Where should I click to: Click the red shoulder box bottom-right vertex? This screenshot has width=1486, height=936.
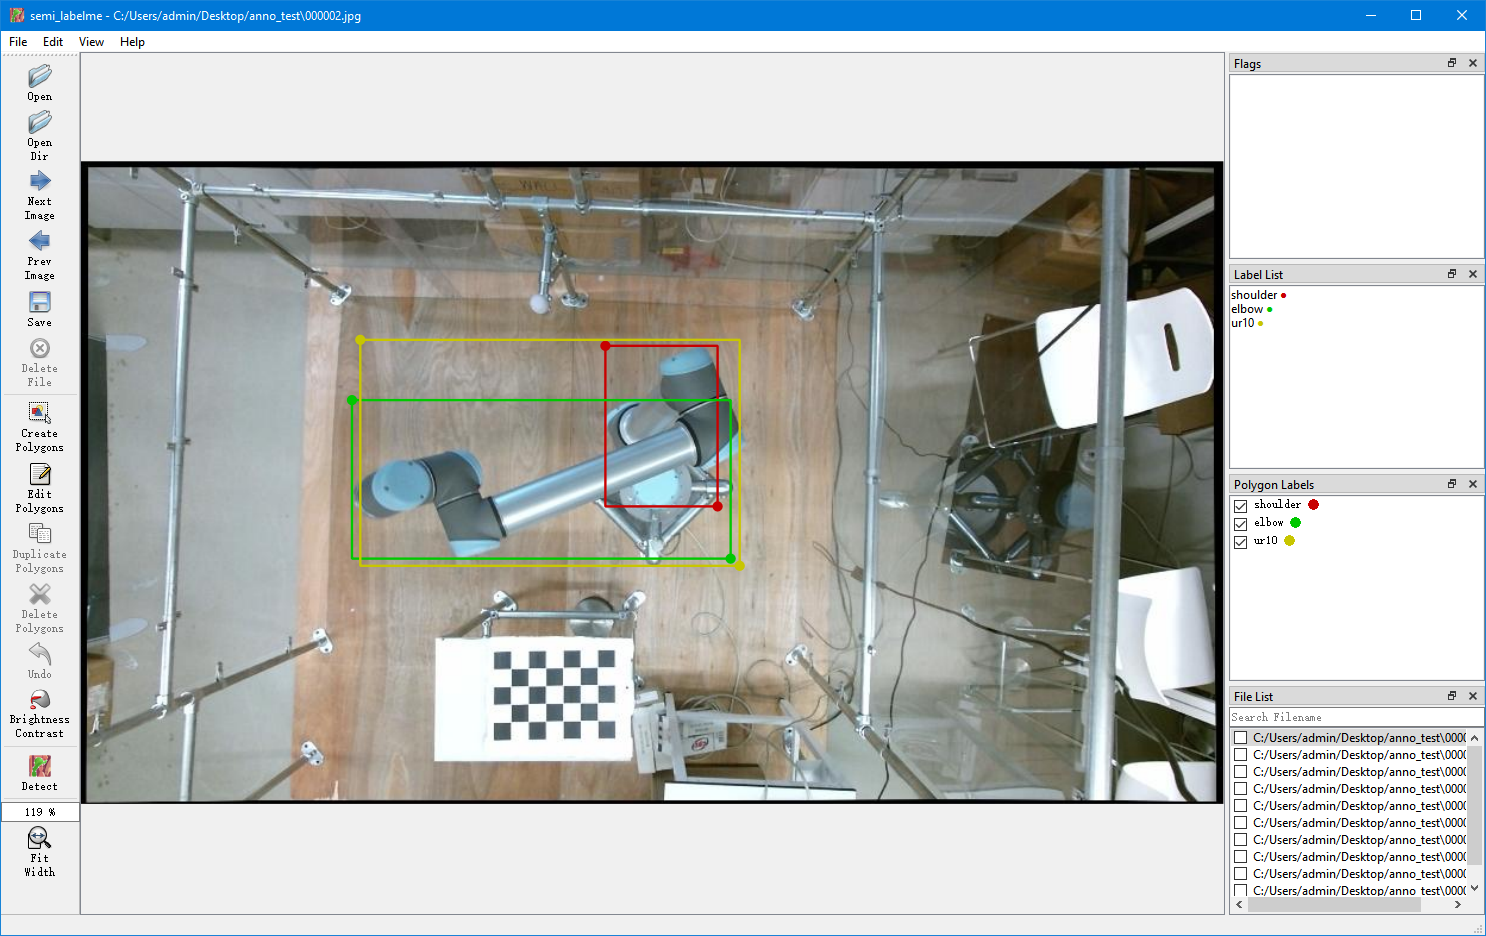[718, 506]
